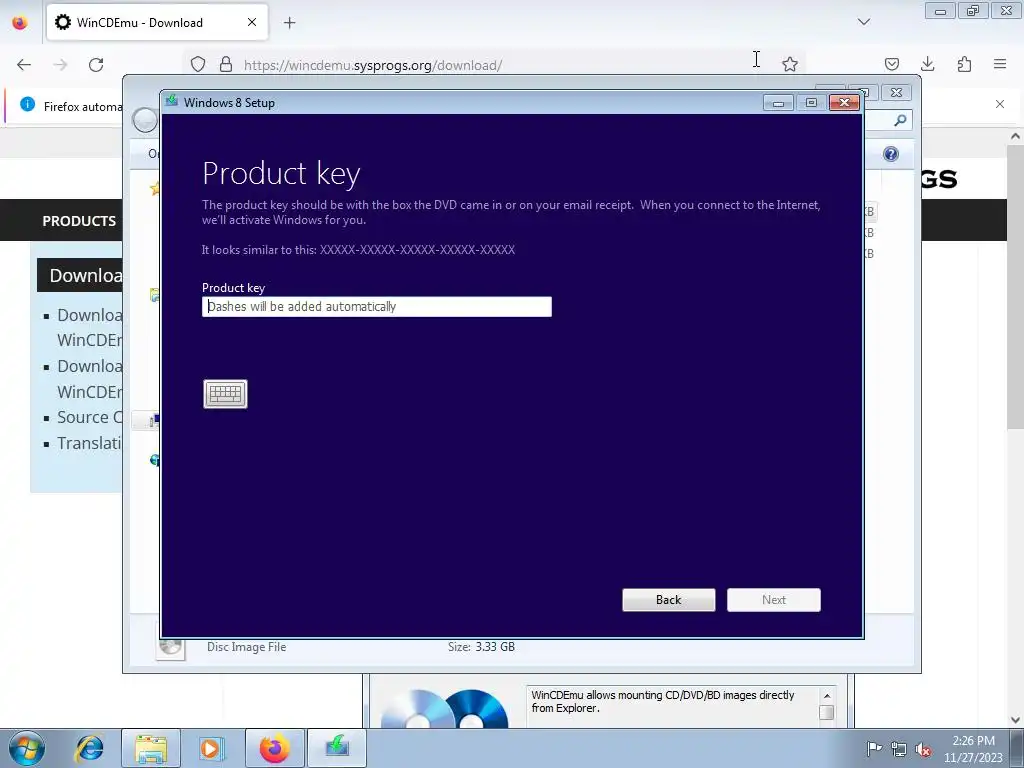Click the muted volume tray icon

pos(923,749)
